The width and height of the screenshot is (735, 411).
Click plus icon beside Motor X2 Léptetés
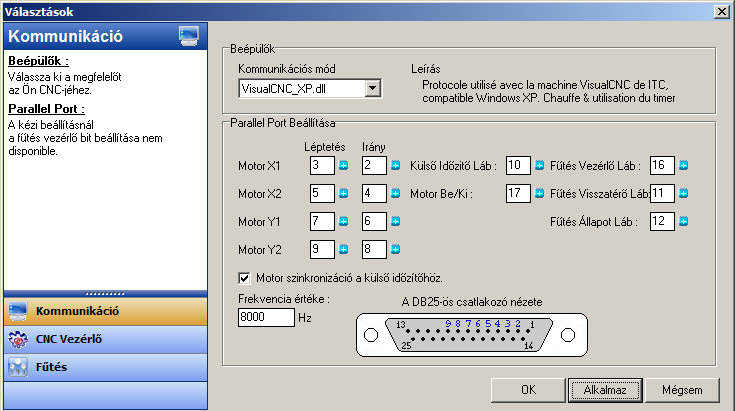coord(344,194)
